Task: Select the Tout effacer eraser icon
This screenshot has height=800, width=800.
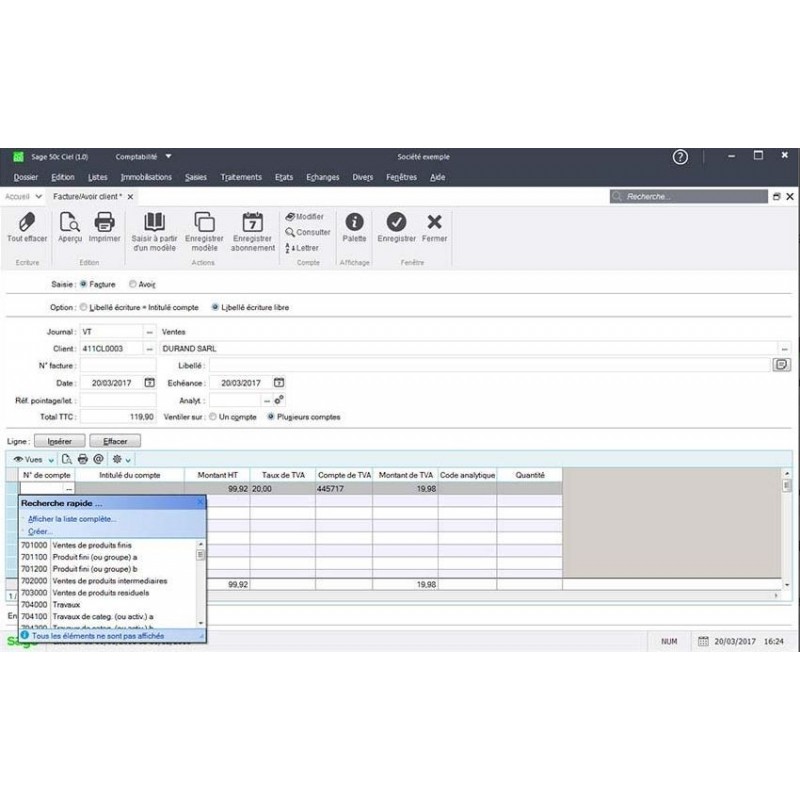Action: click(26, 224)
